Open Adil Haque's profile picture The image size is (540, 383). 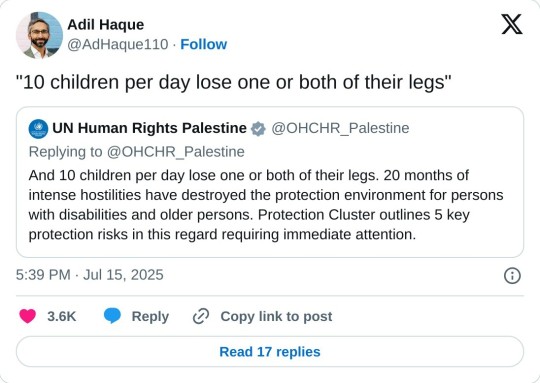point(39,35)
